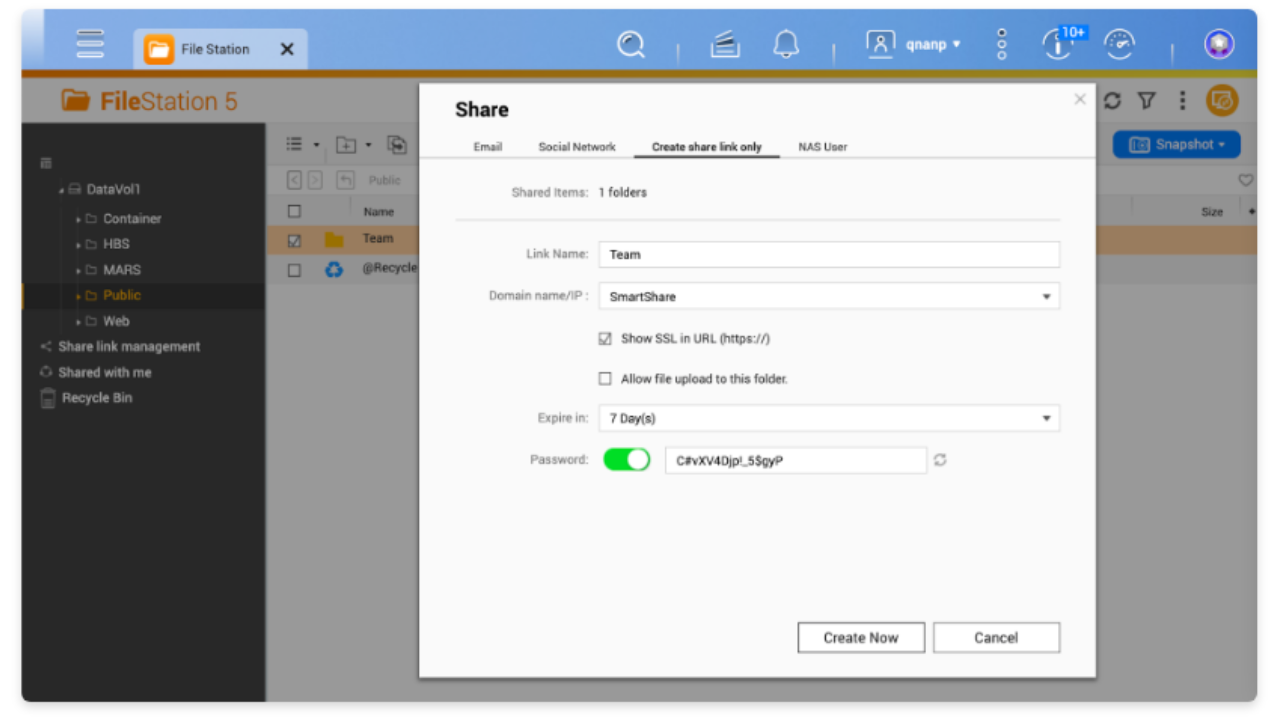Change the Expire in duration dropdown
Viewport: 1280px width, 720px height.
pos(1046,418)
